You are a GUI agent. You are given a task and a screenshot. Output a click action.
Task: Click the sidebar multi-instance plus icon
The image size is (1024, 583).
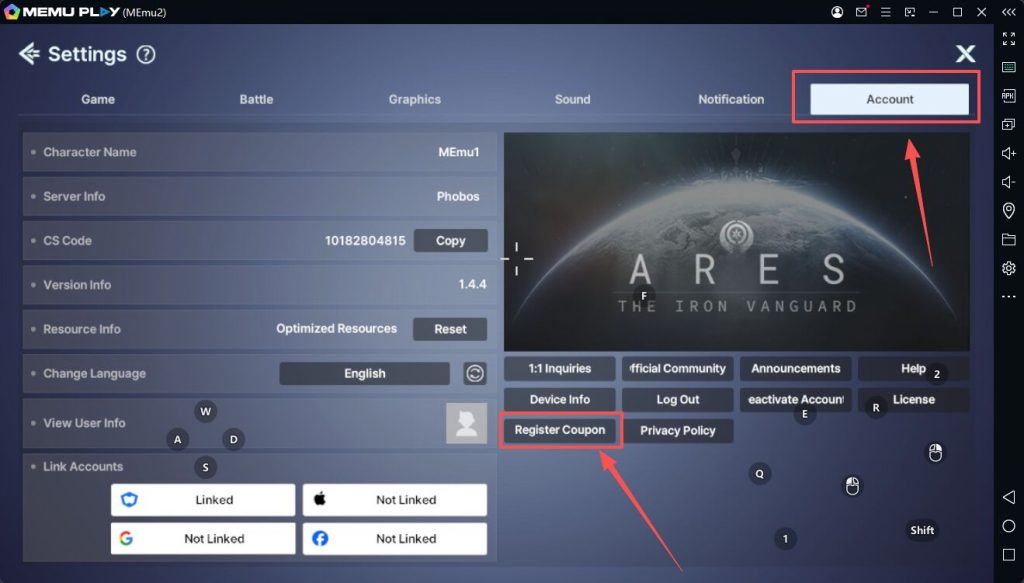click(x=1008, y=124)
